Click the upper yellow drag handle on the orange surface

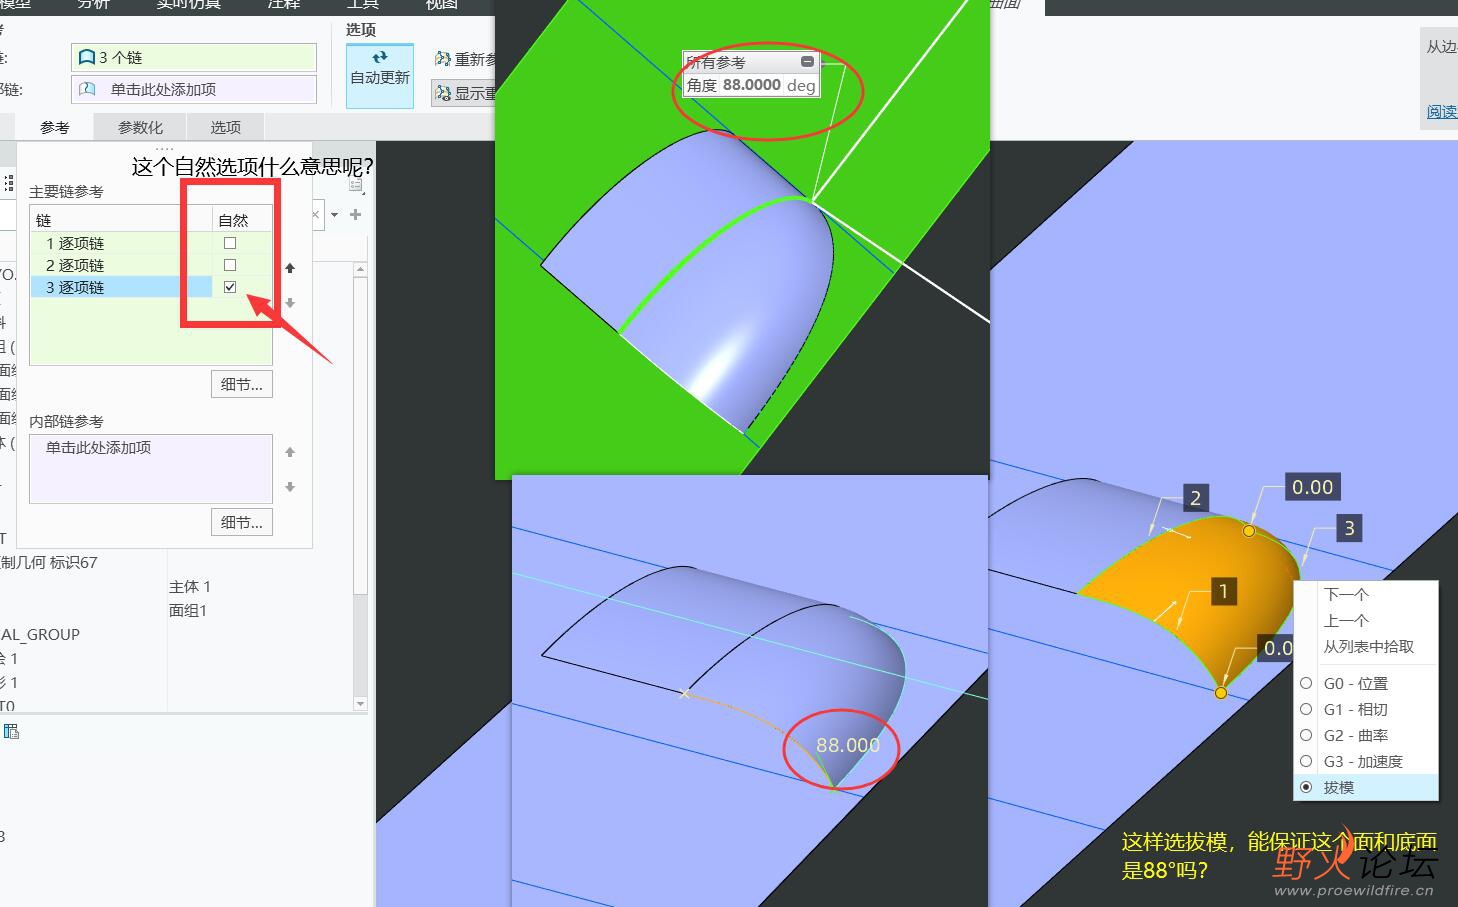1248,531
